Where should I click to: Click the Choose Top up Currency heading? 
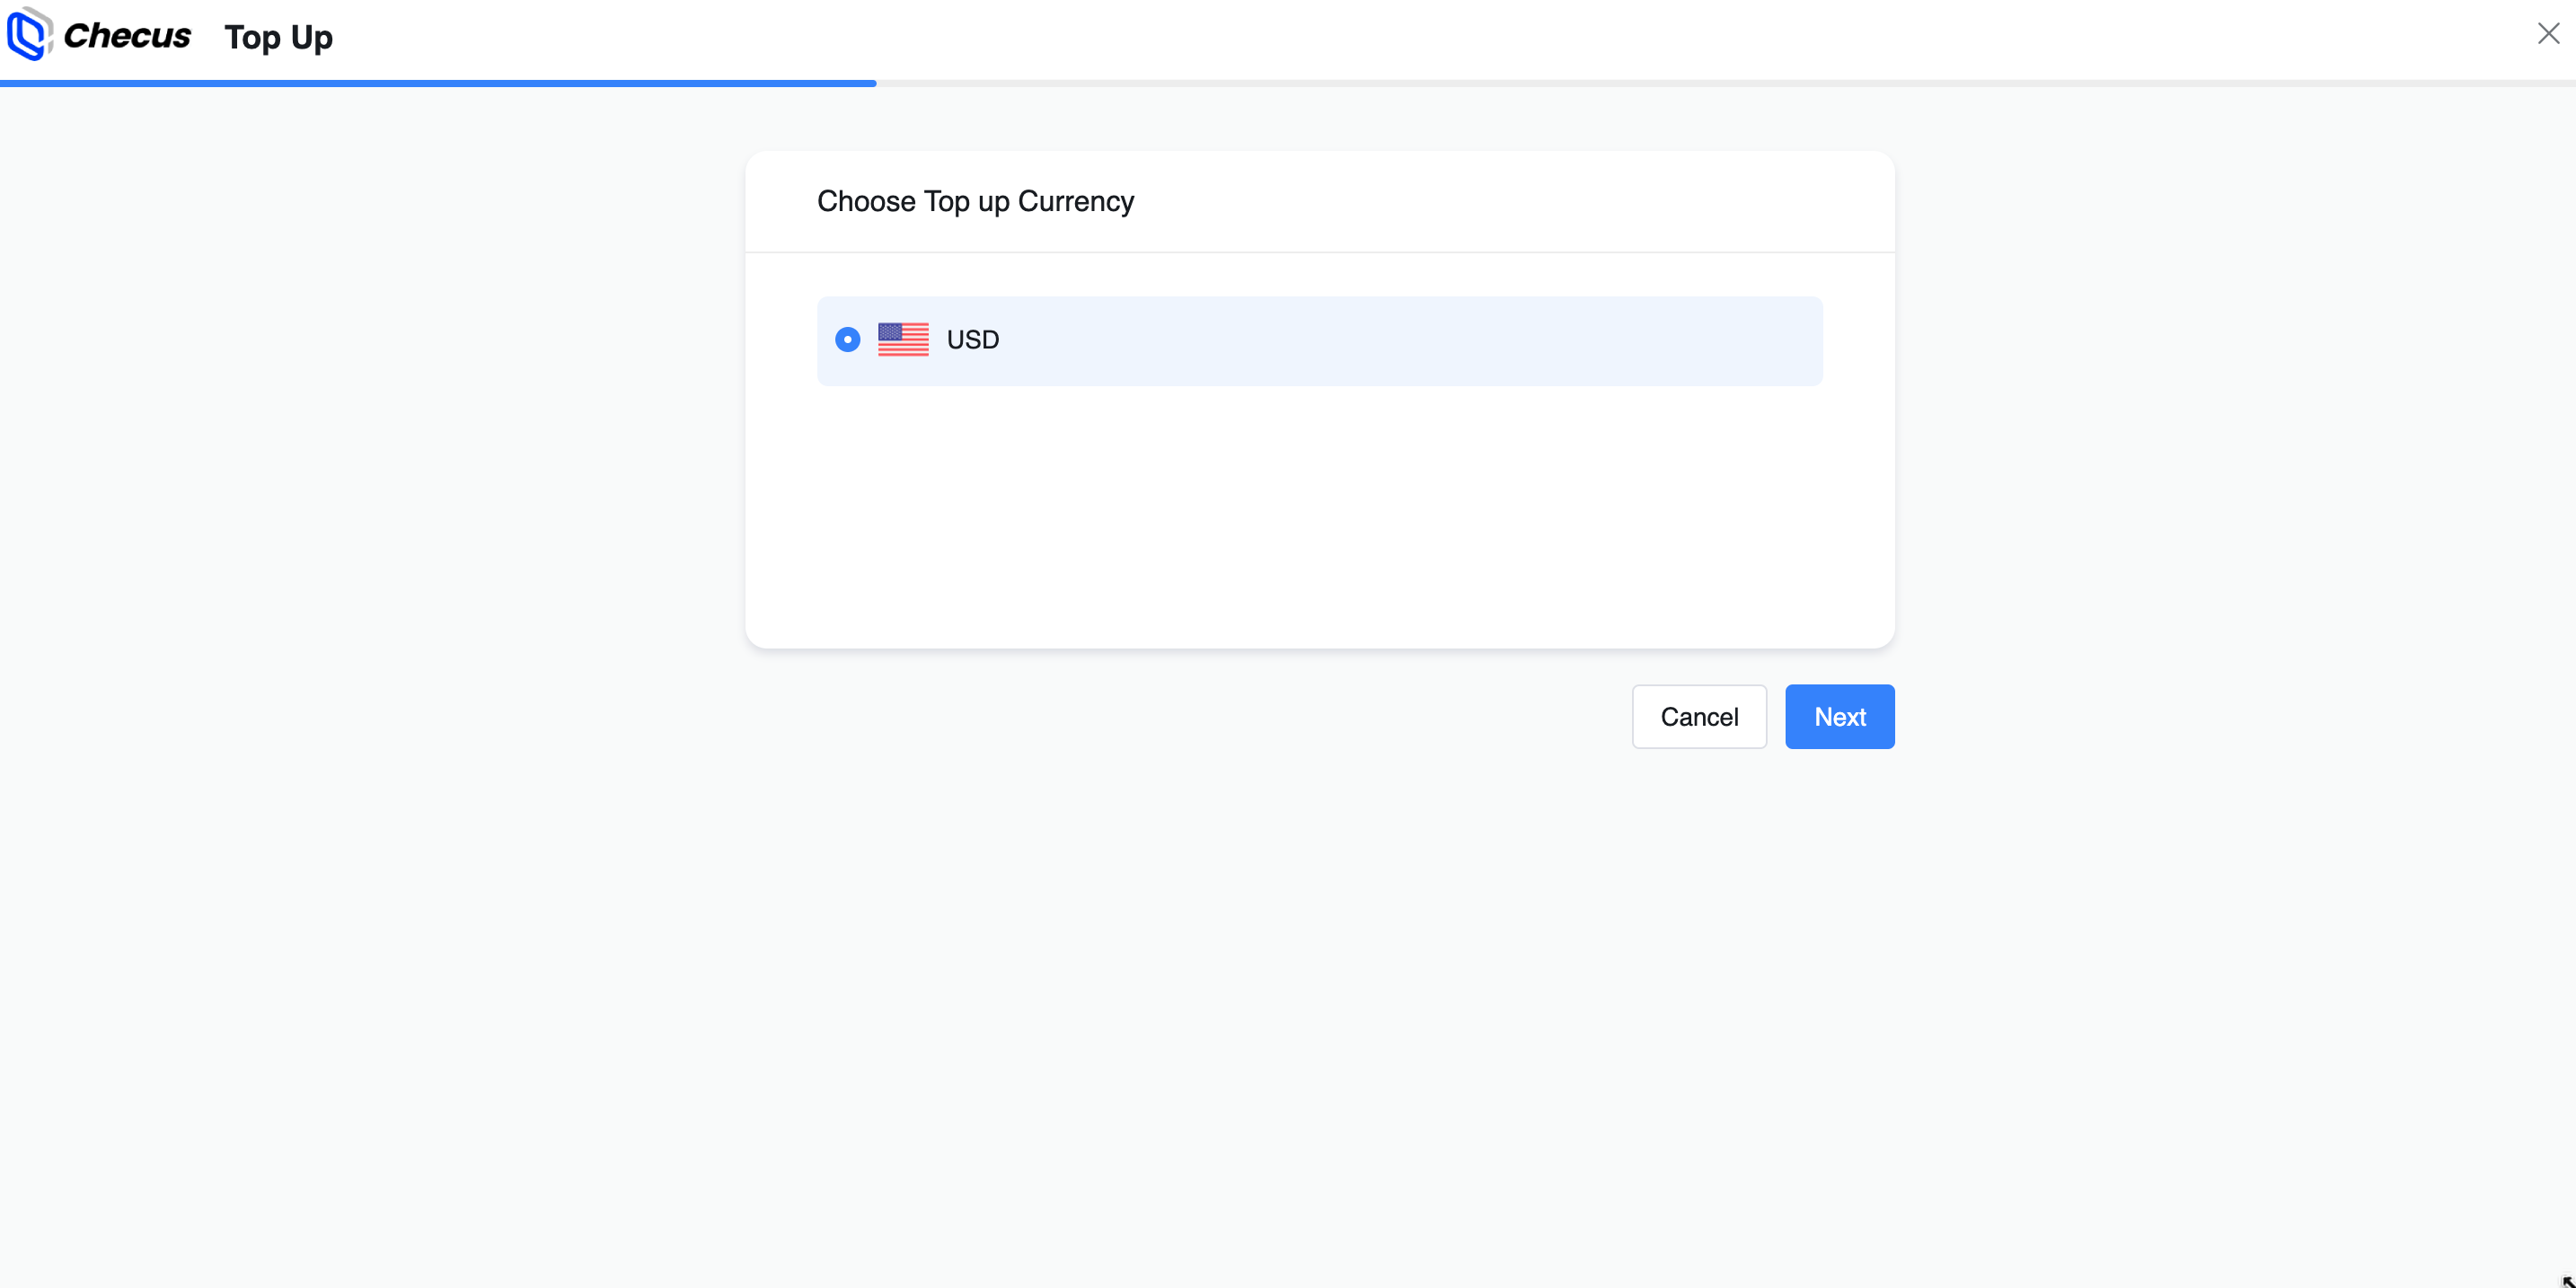point(975,202)
